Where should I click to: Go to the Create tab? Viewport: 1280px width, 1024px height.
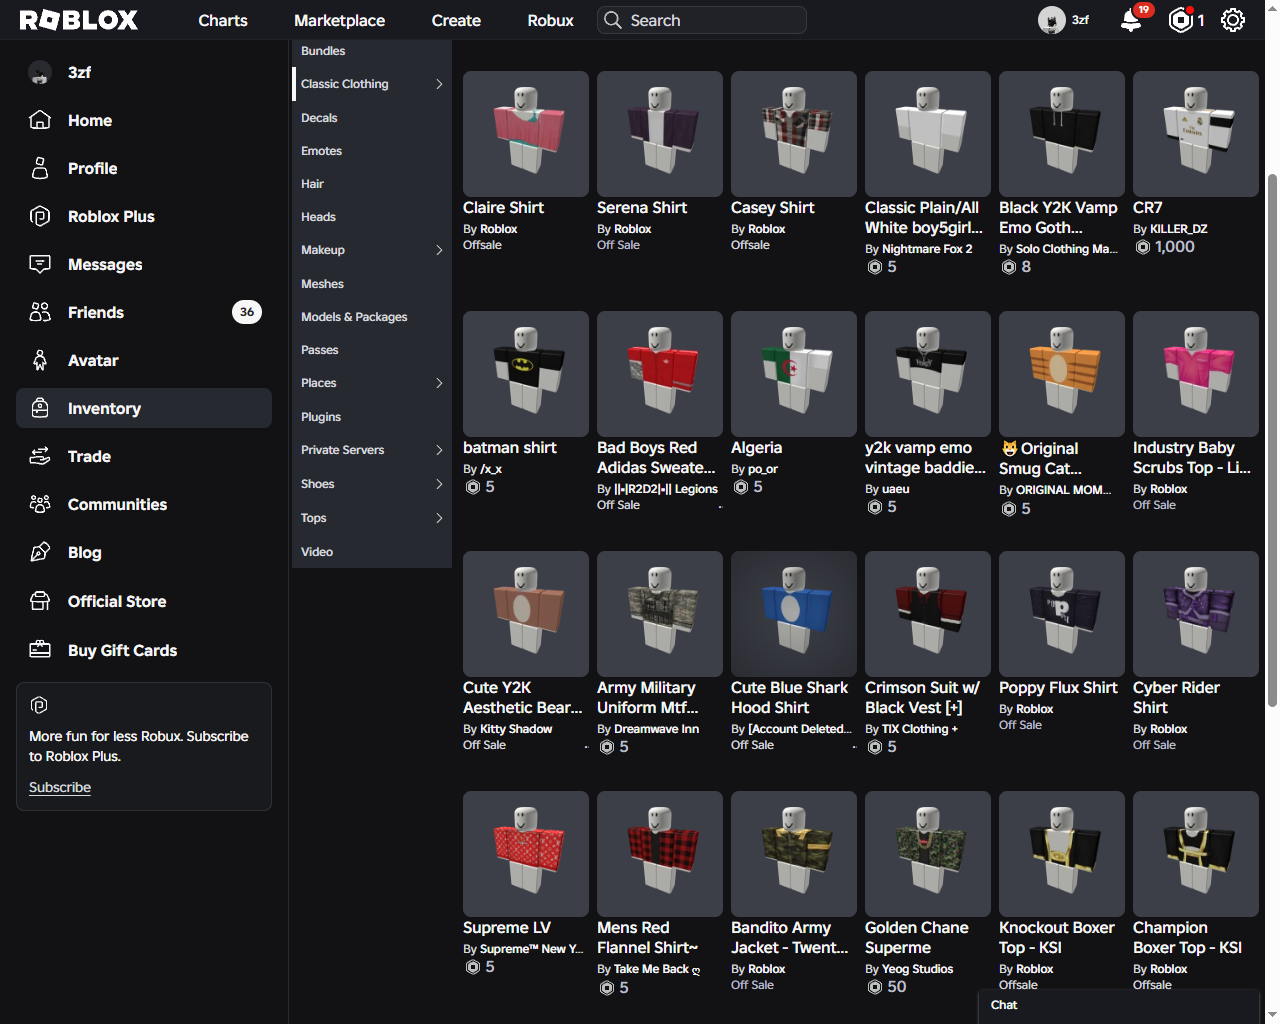[x=456, y=20]
